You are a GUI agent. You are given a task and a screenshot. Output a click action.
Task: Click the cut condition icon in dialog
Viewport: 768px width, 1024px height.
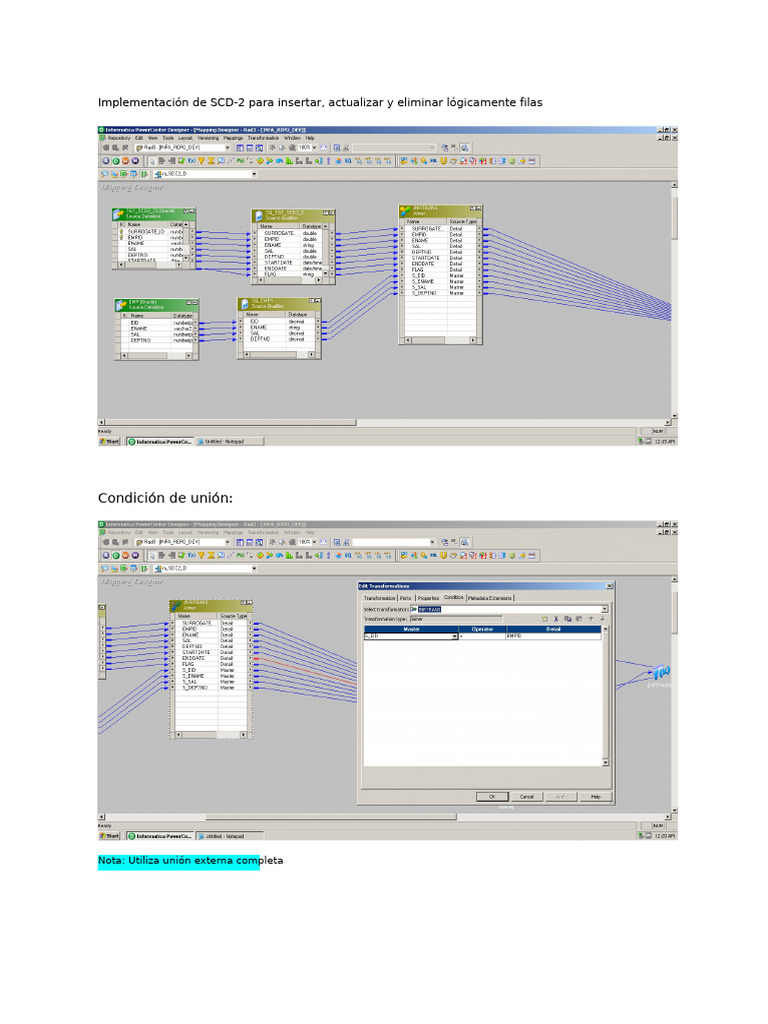pos(556,619)
